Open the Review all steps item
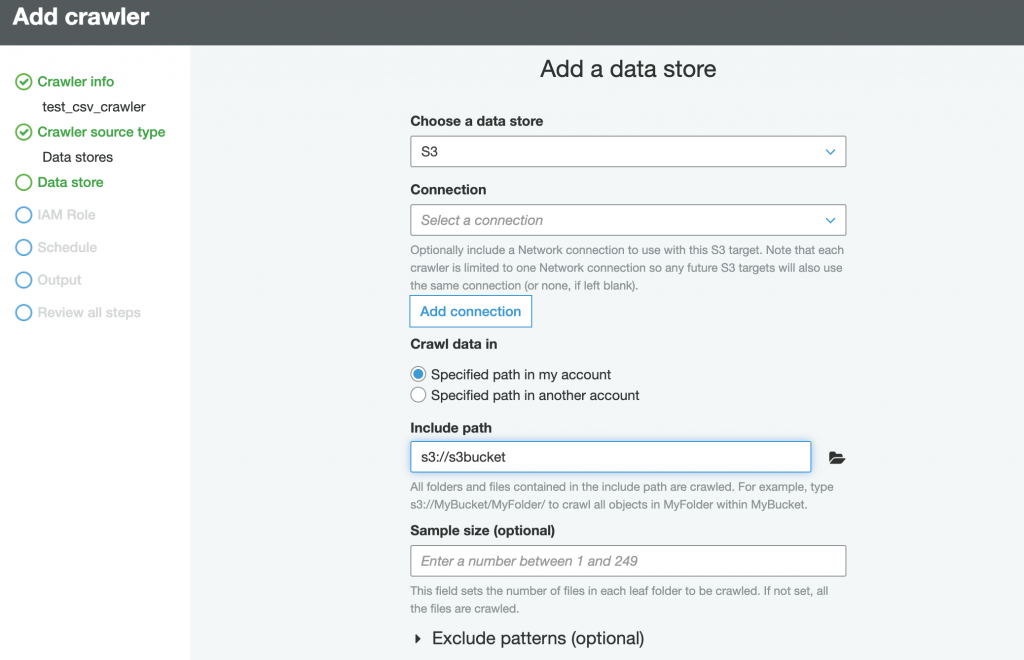The width and height of the screenshot is (1024, 660). coord(89,313)
